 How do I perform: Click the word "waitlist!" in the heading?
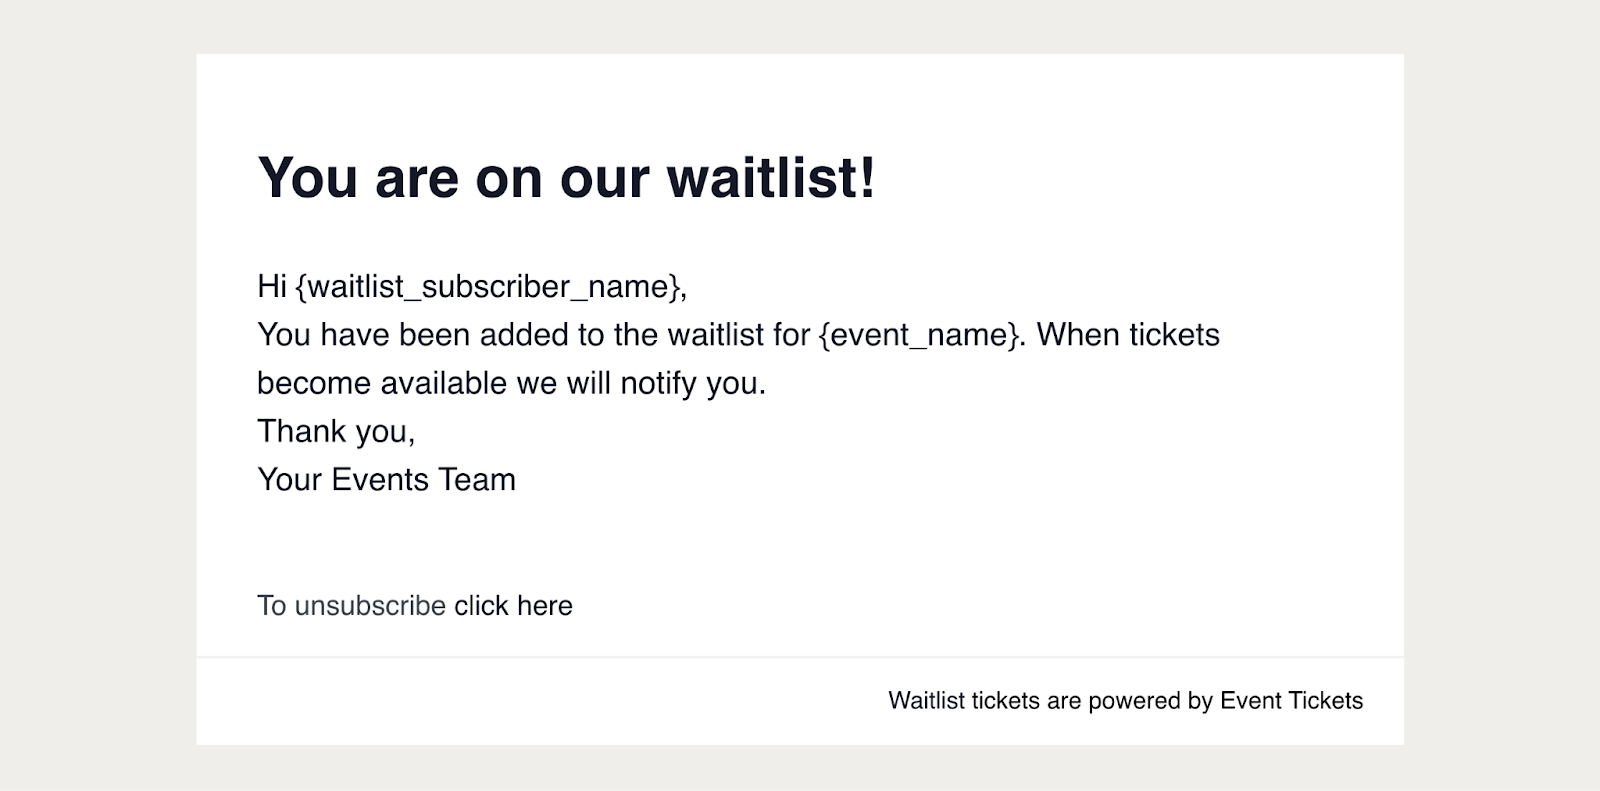[x=771, y=178]
